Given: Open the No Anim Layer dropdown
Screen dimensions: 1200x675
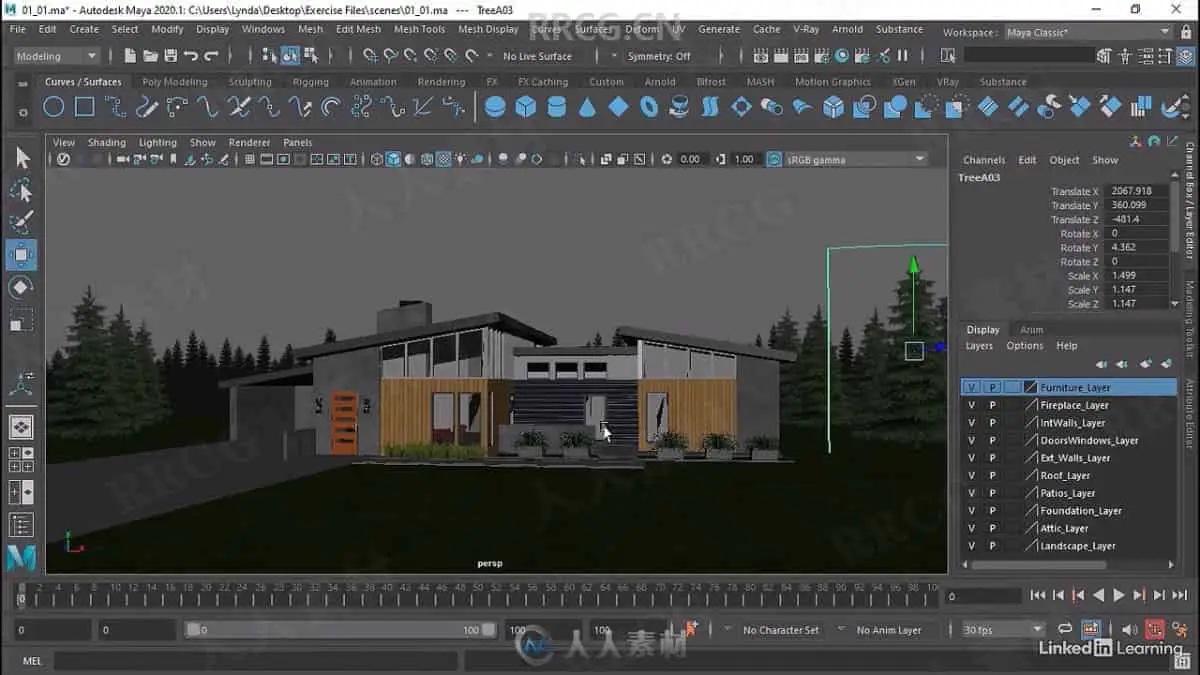Looking at the screenshot, I should pyautogui.click(x=890, y=630).
